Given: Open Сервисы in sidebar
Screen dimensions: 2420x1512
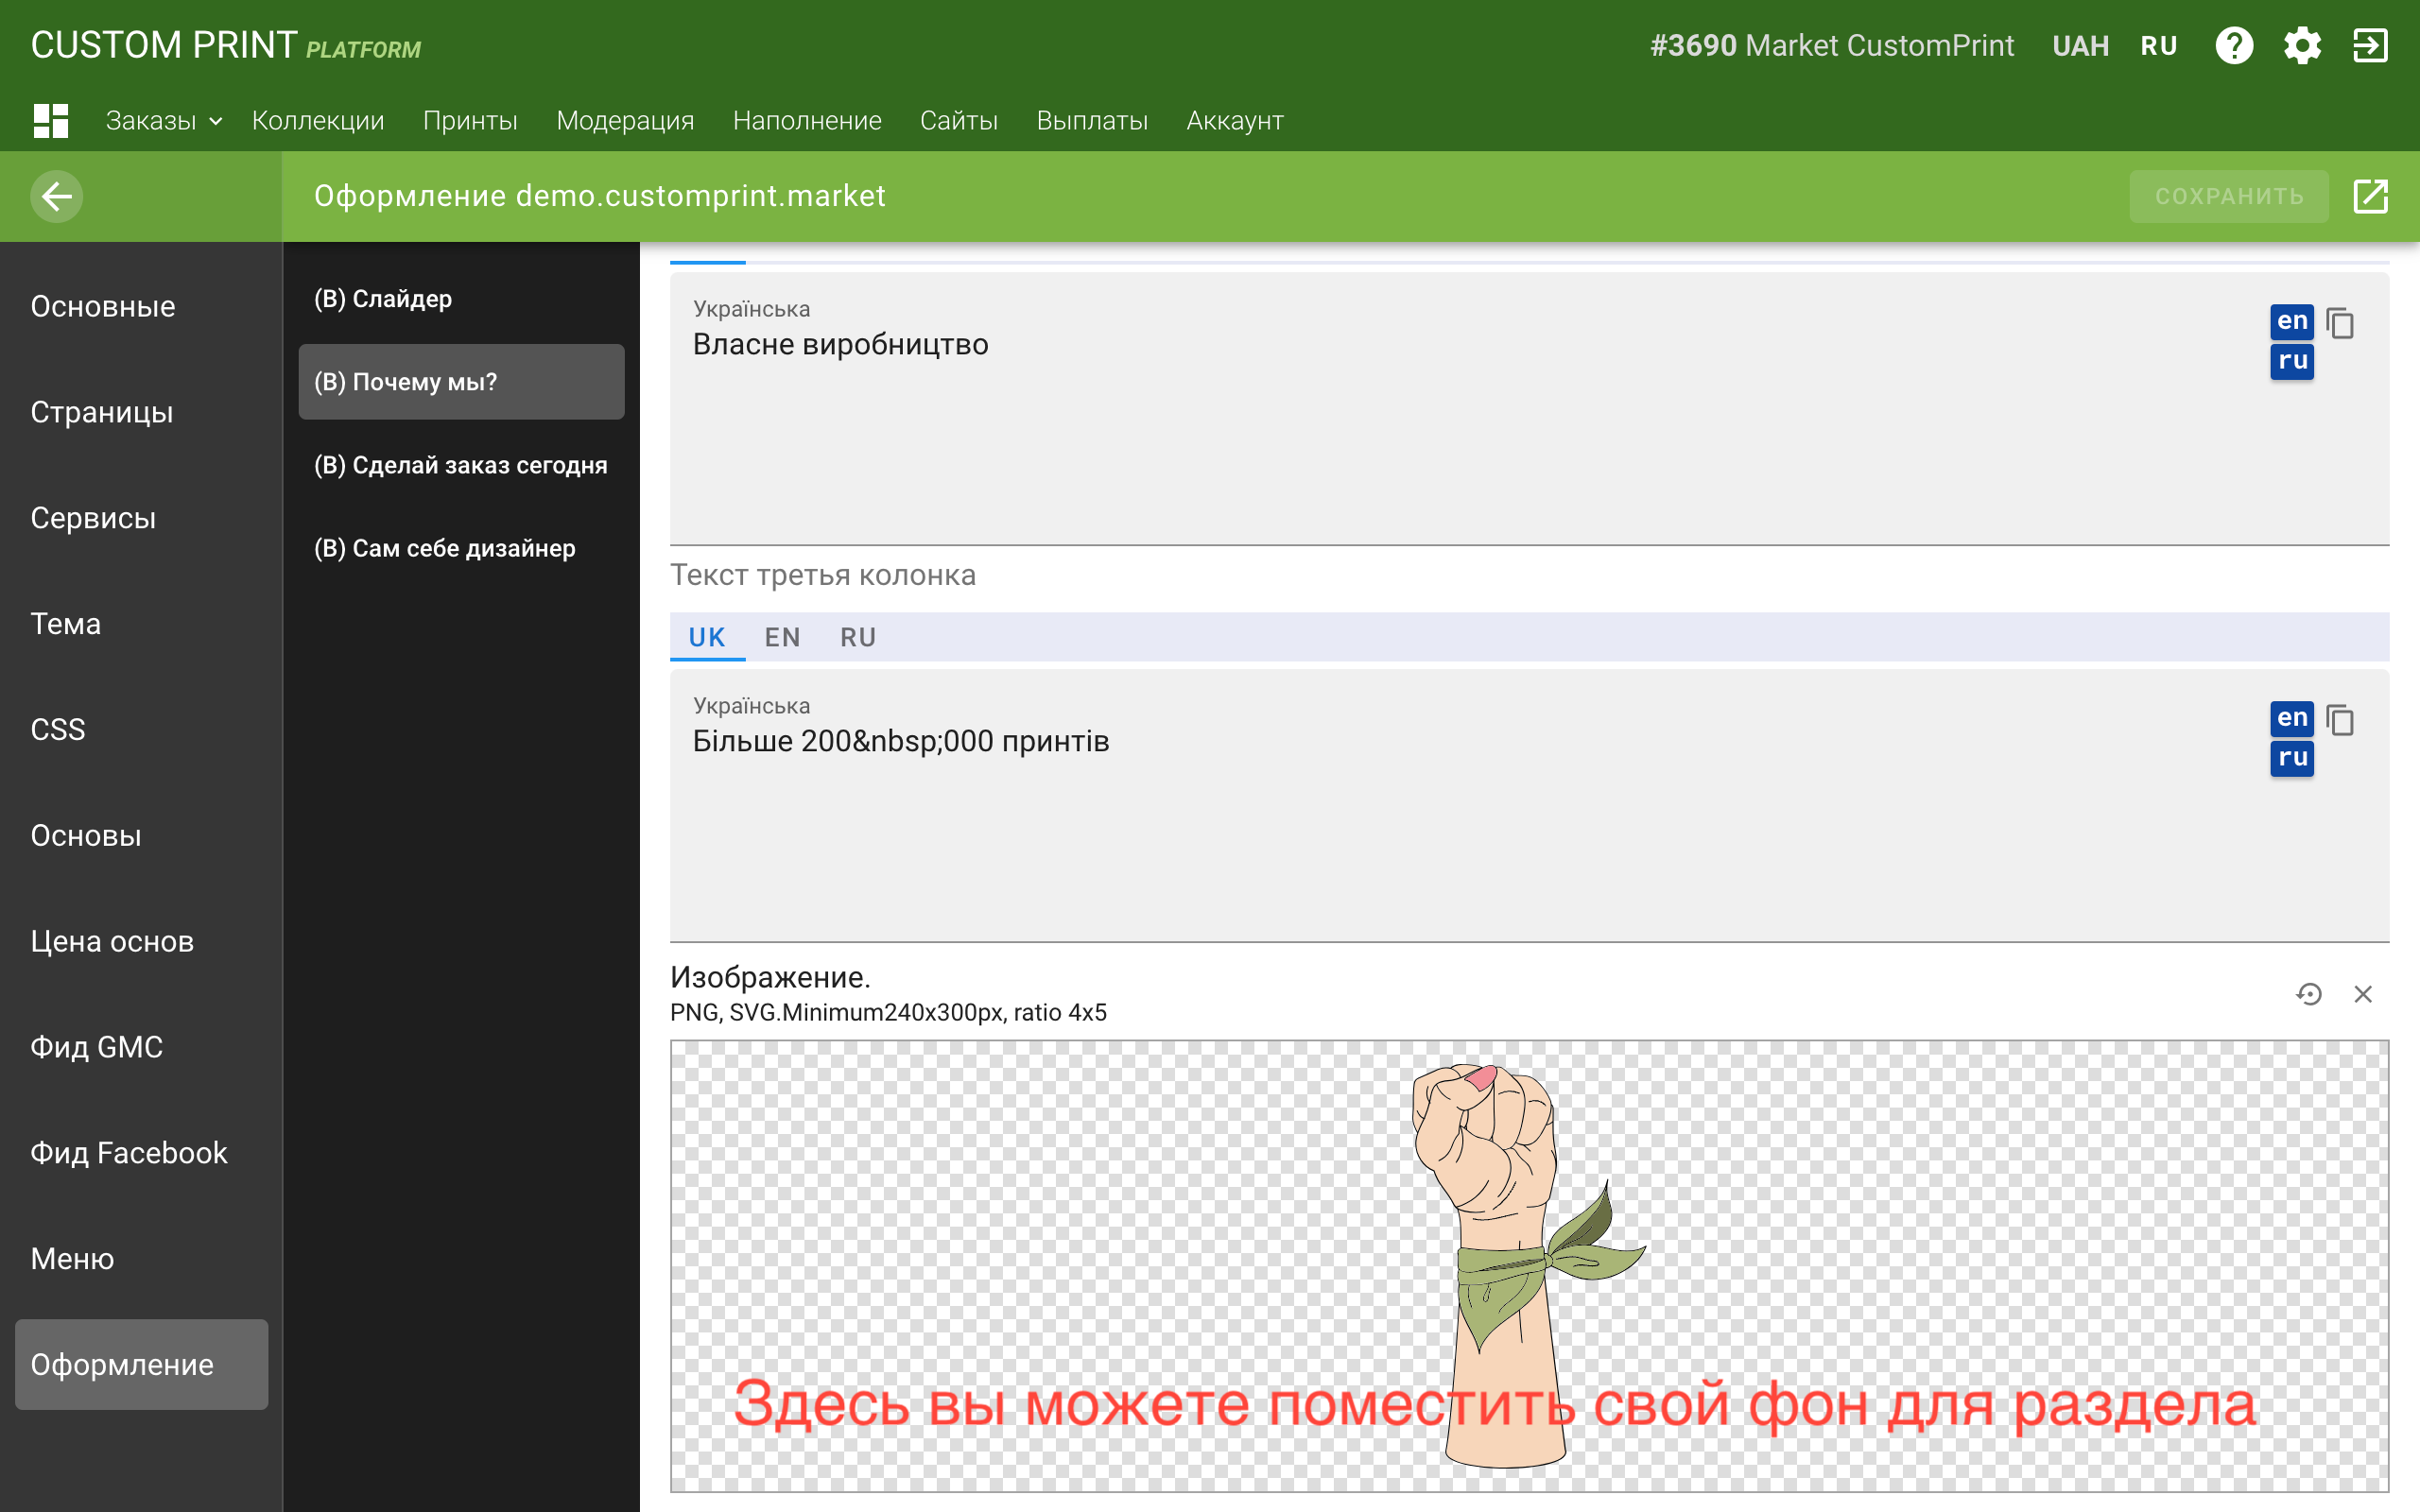Looking at the screenshot, I should (x=141, y=518).
